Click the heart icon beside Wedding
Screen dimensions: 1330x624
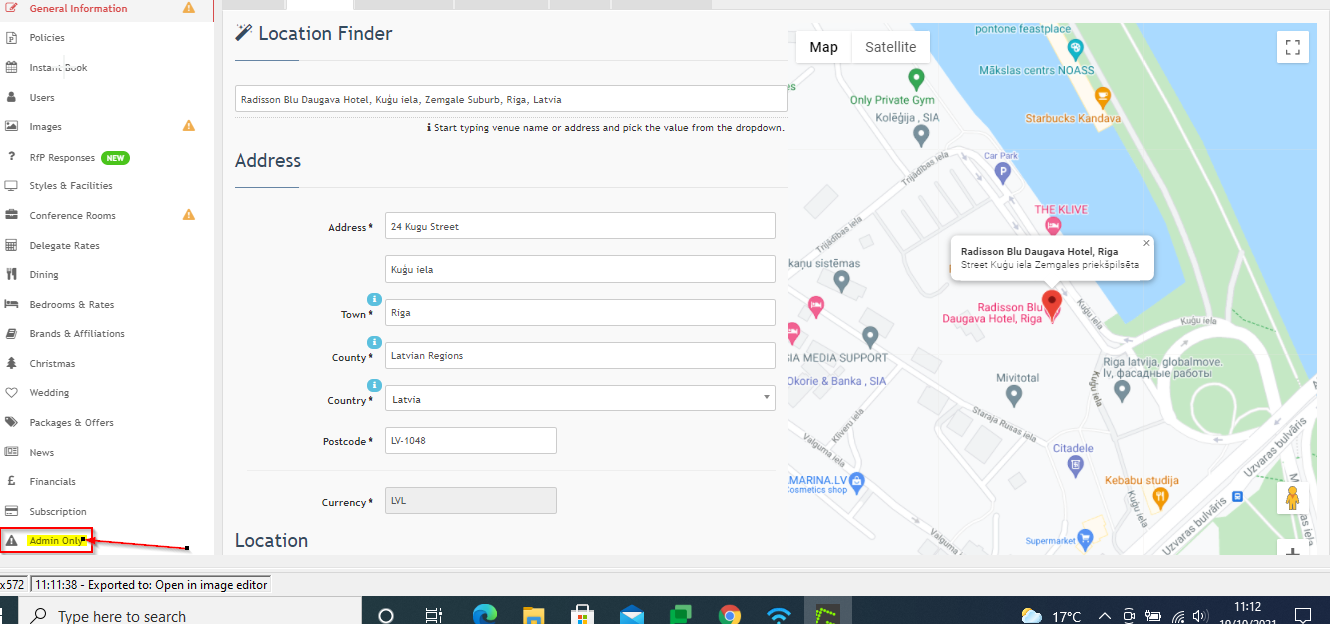point(11,393)
